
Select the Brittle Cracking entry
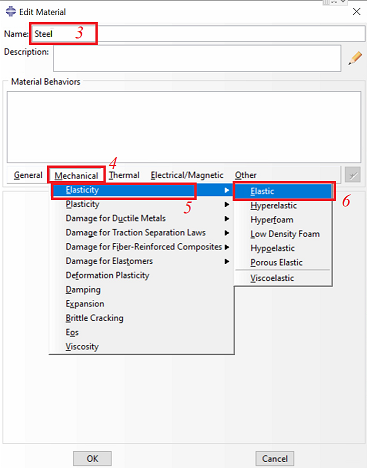point(141,318)
